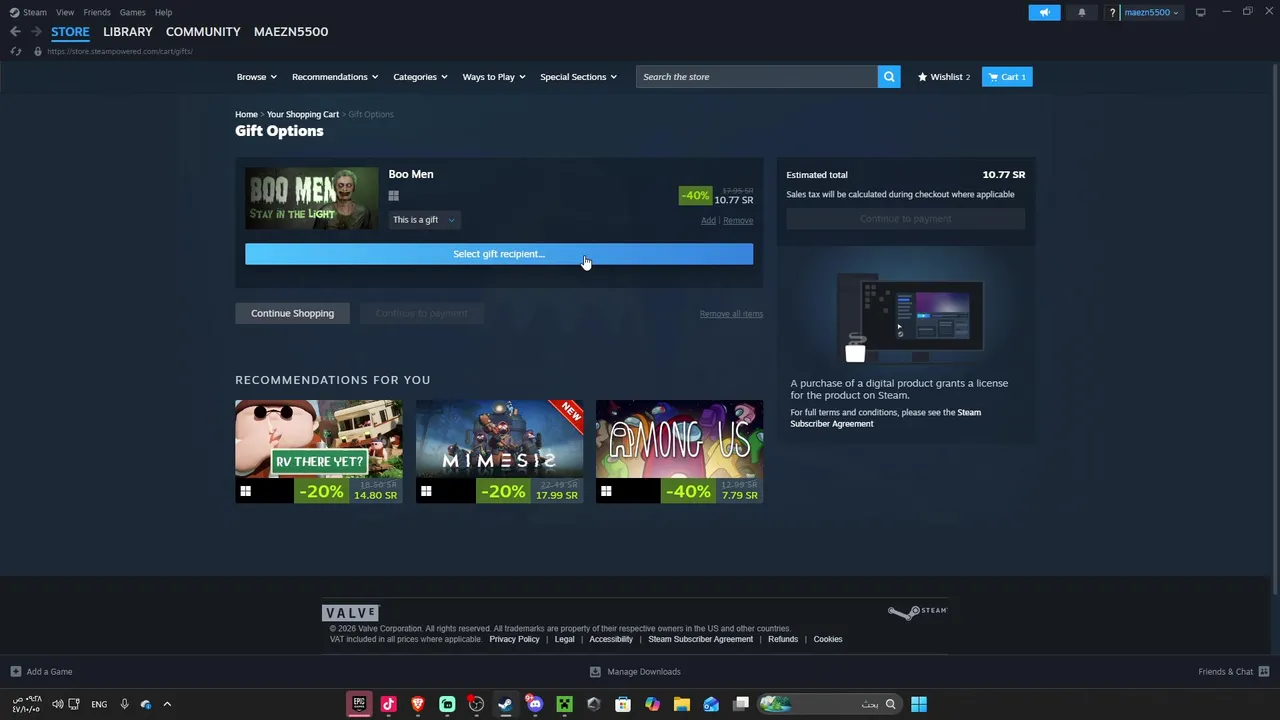Image resolution: width=1280 pixels, height=720 pixels.
Task: Click the question mark avatar icon
Action: point(1112,12)
